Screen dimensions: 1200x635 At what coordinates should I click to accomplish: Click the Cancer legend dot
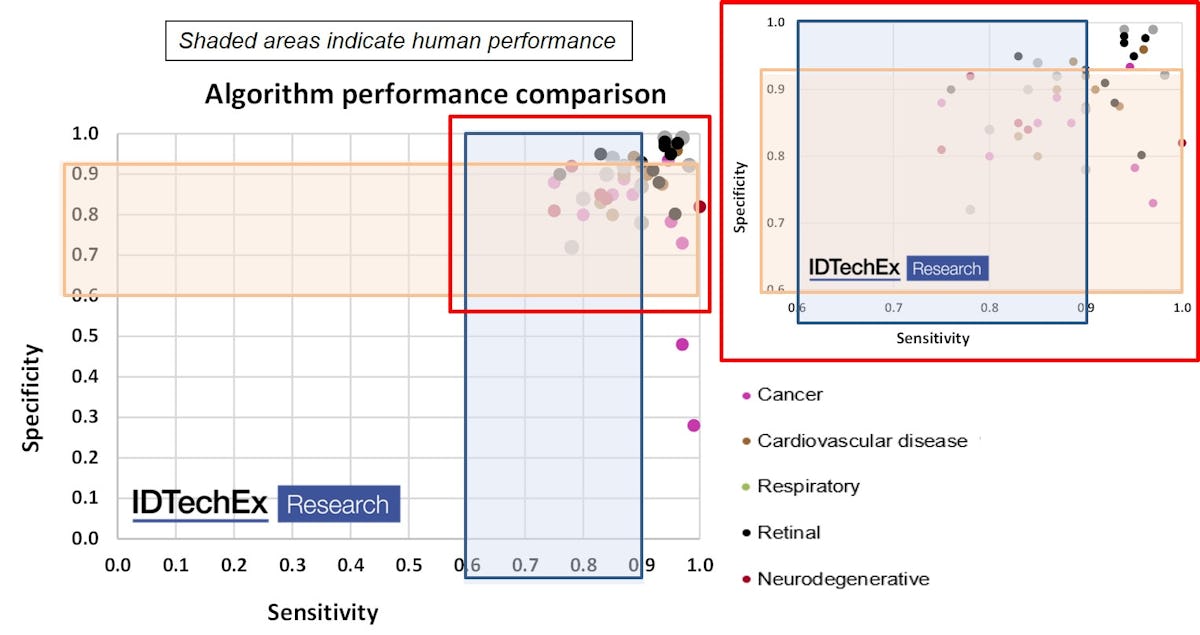point(745,396)
